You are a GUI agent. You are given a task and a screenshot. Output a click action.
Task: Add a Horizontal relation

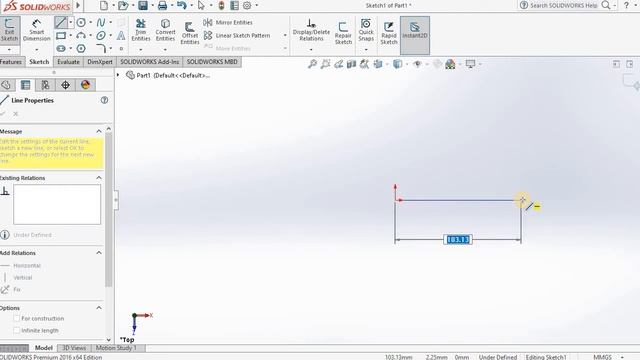click(x=21, y=266)
